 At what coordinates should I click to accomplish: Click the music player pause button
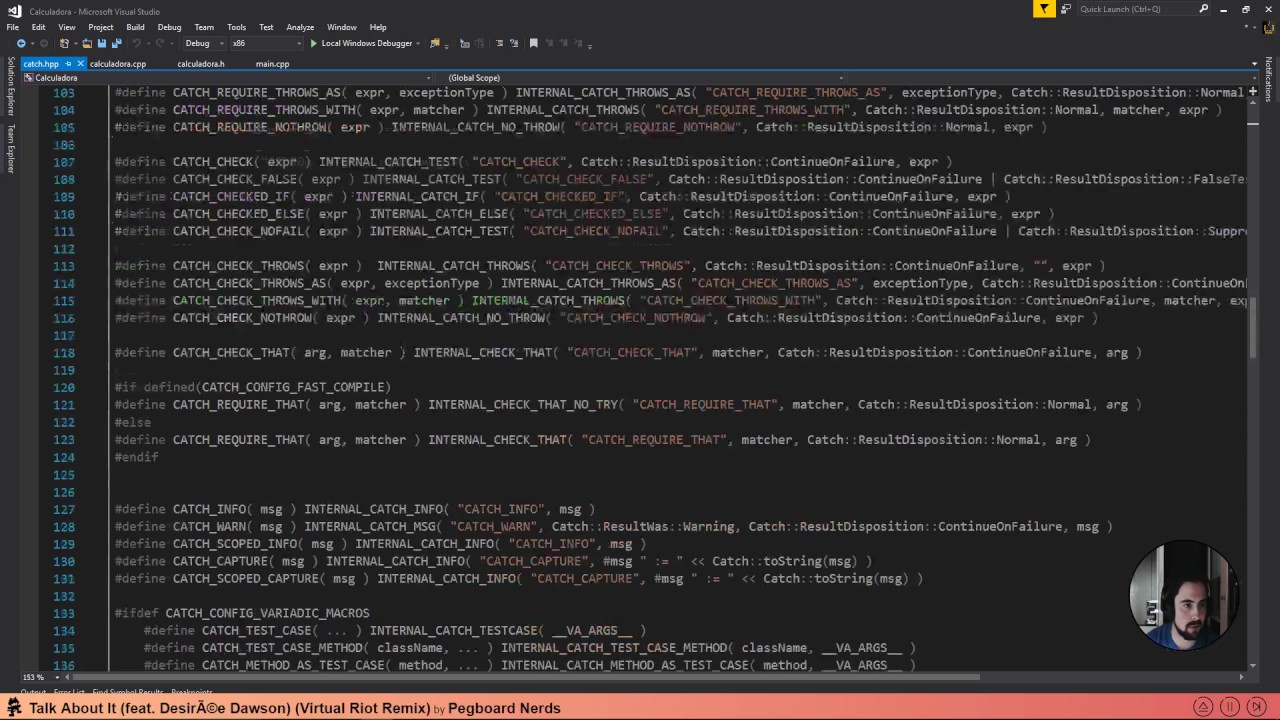[x=1230, y=707]
